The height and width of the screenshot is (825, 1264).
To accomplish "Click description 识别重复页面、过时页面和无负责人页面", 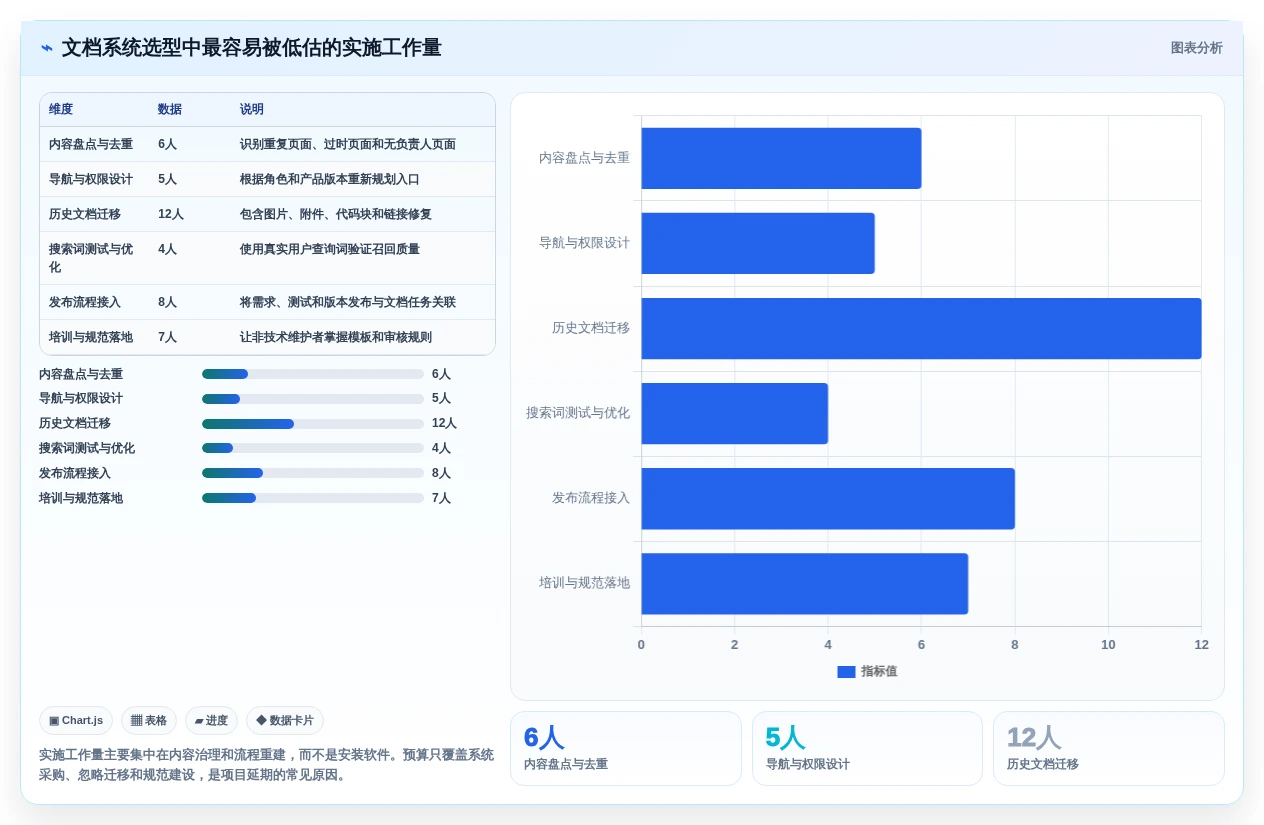I will [348, 144].
